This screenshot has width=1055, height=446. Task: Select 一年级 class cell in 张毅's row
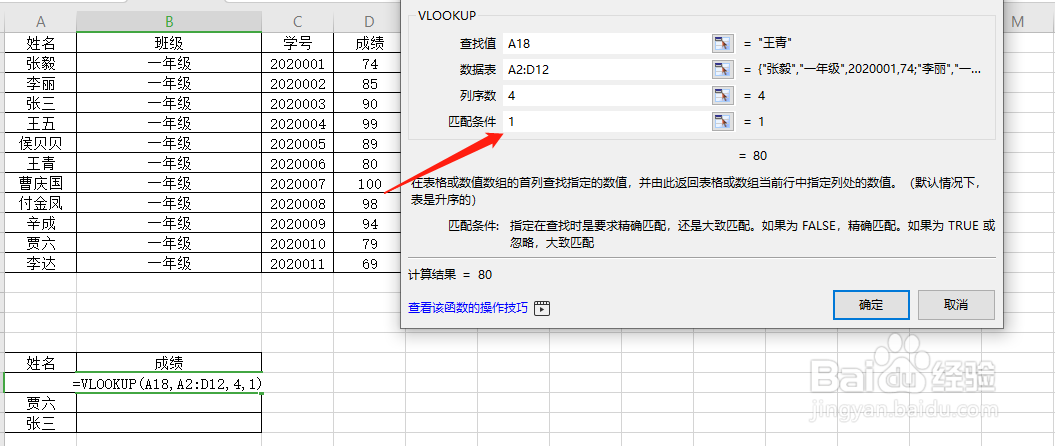pyautogui.click(x=169, y=64)
